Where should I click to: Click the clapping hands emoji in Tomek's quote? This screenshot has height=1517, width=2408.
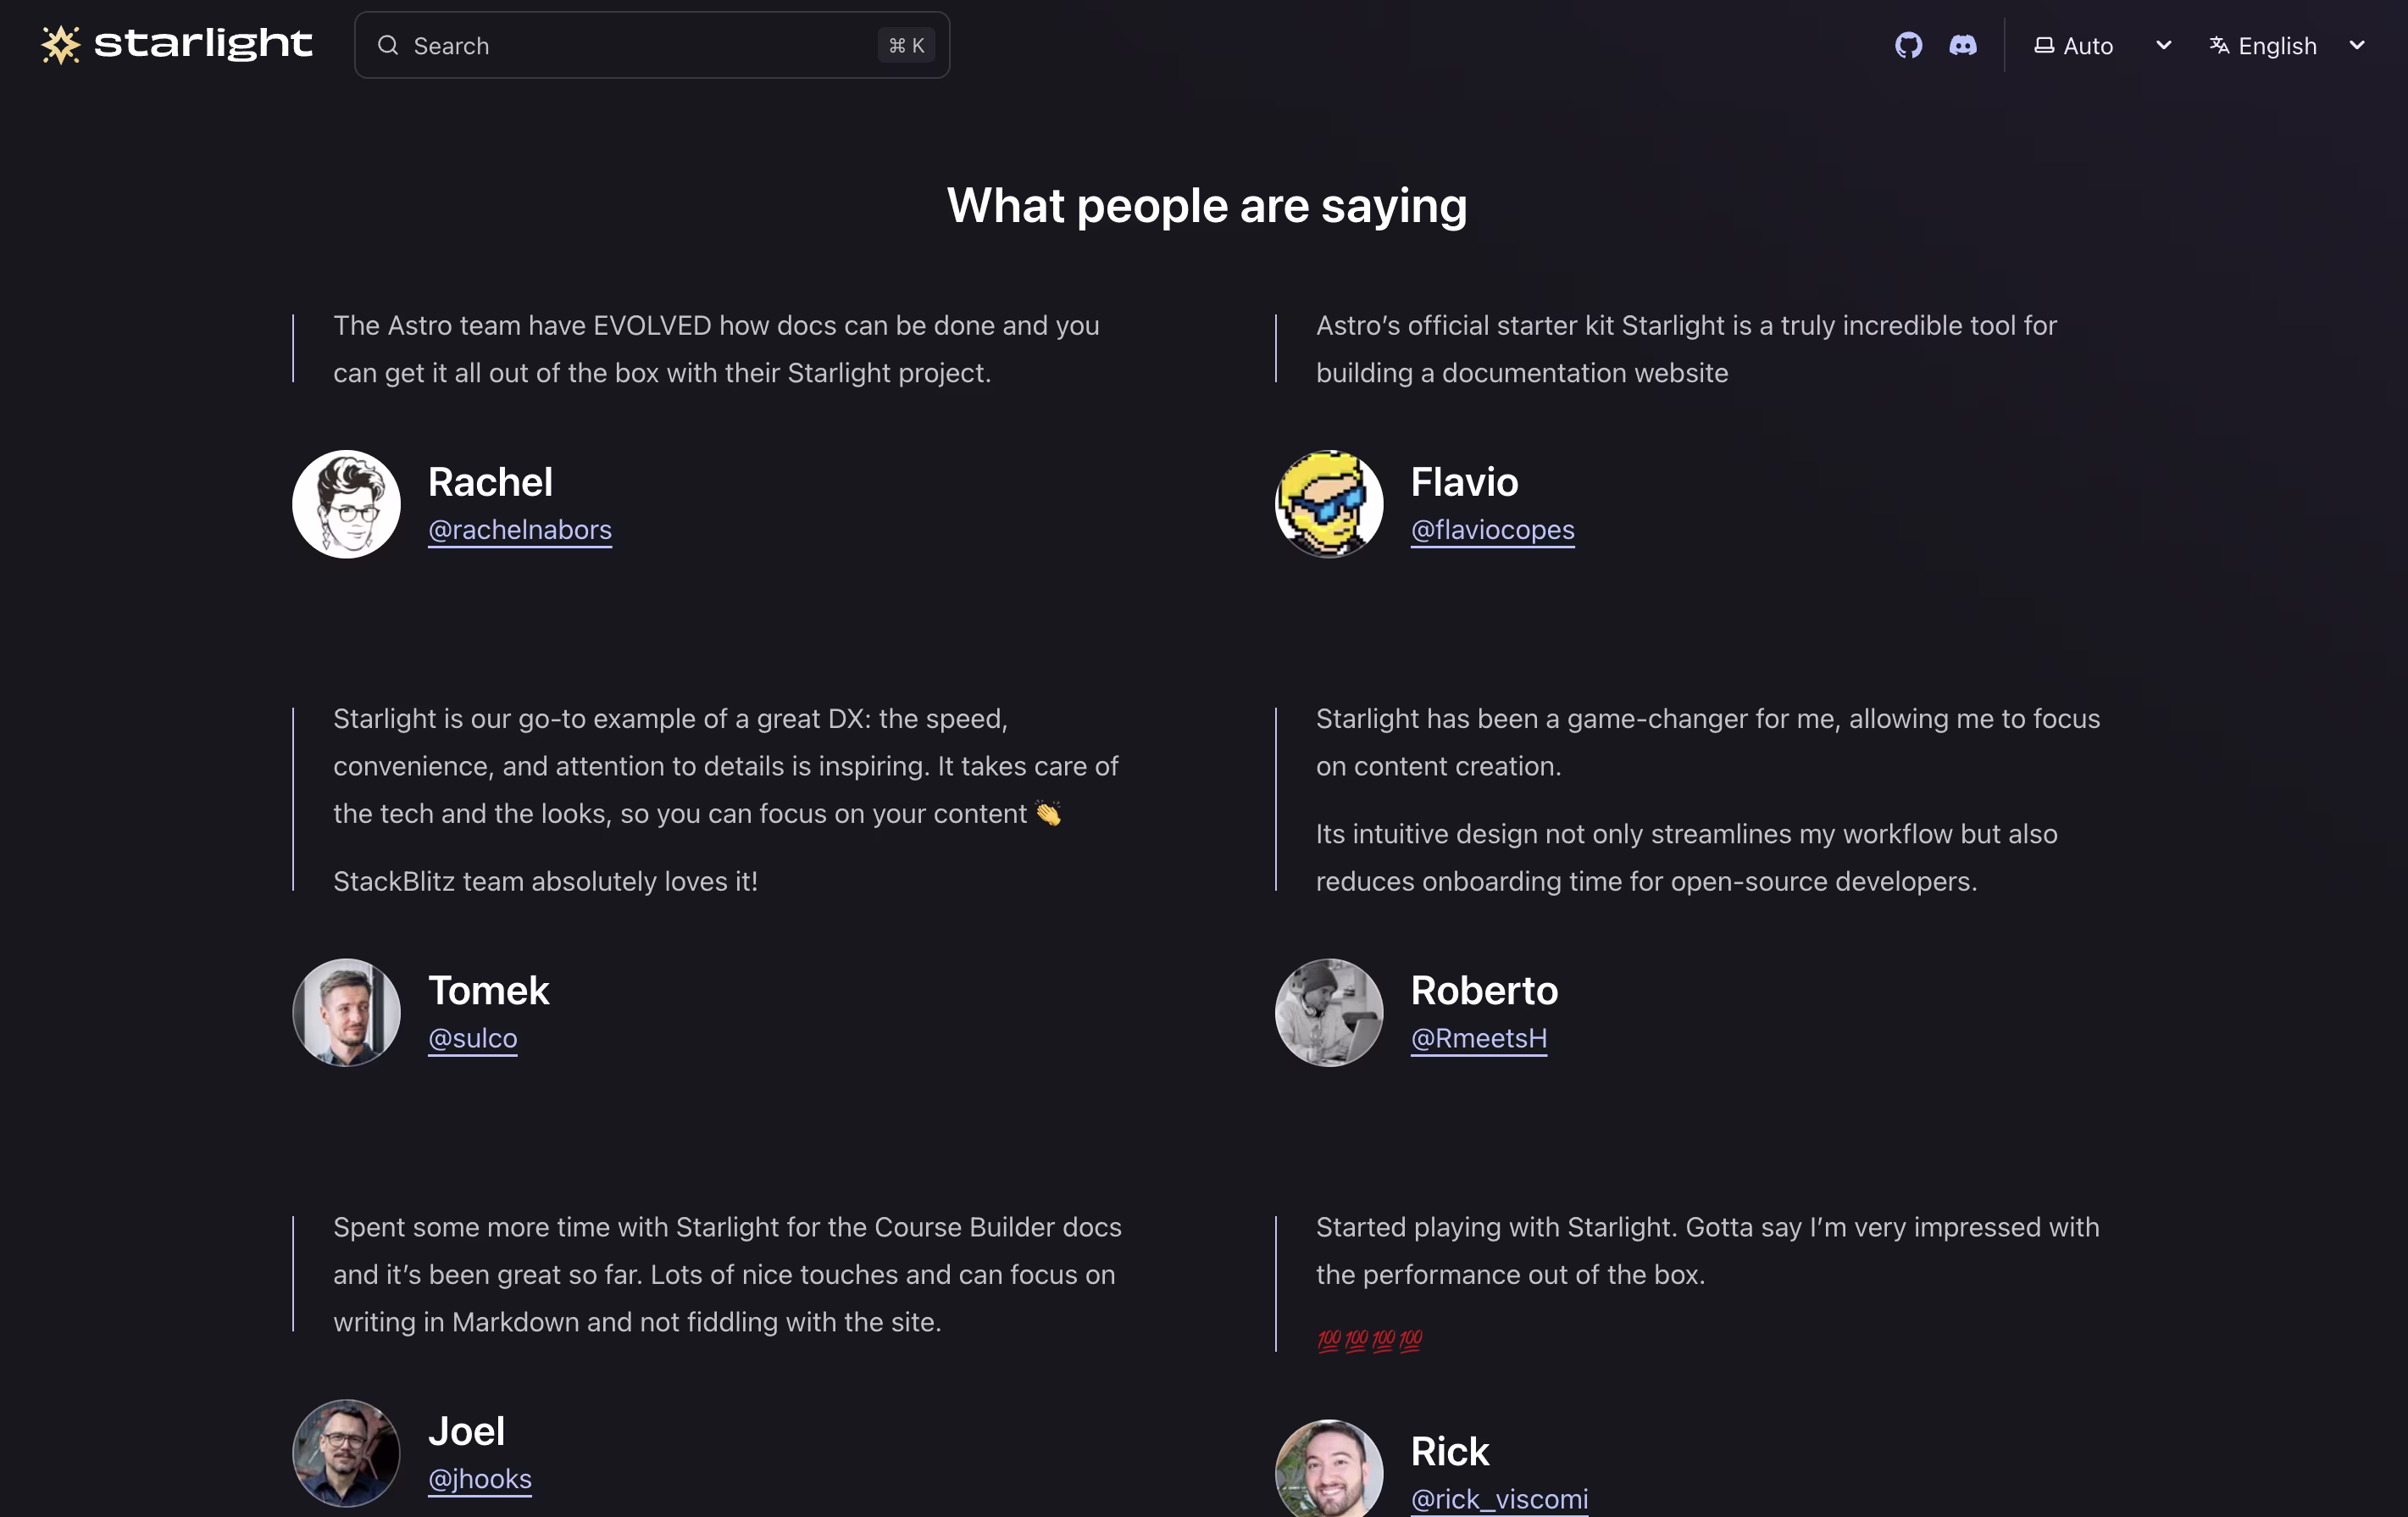tap(1049, 814)
